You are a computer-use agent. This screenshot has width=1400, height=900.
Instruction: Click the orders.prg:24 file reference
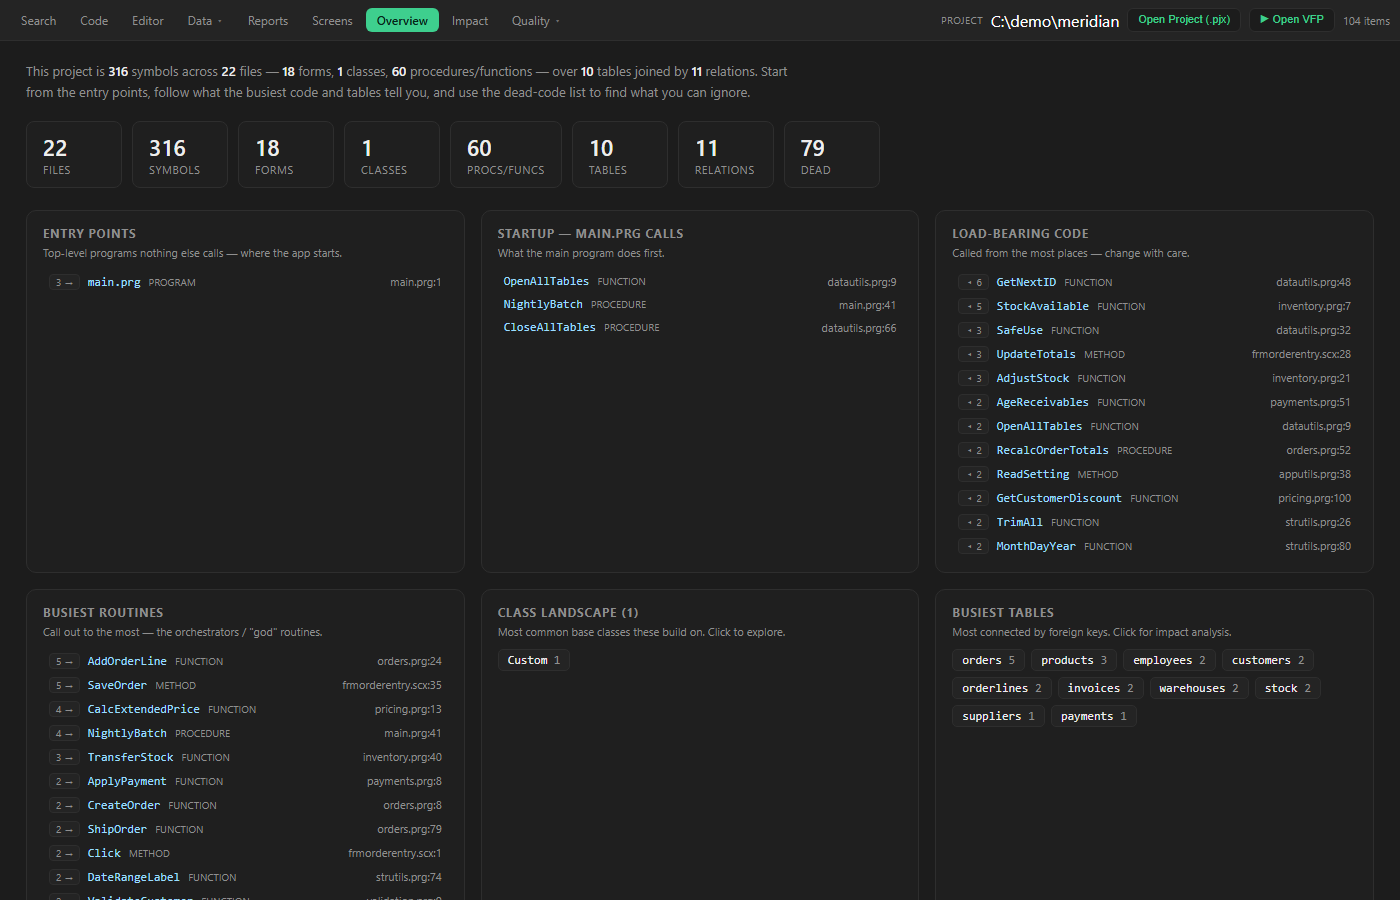(x=409, y=661)
